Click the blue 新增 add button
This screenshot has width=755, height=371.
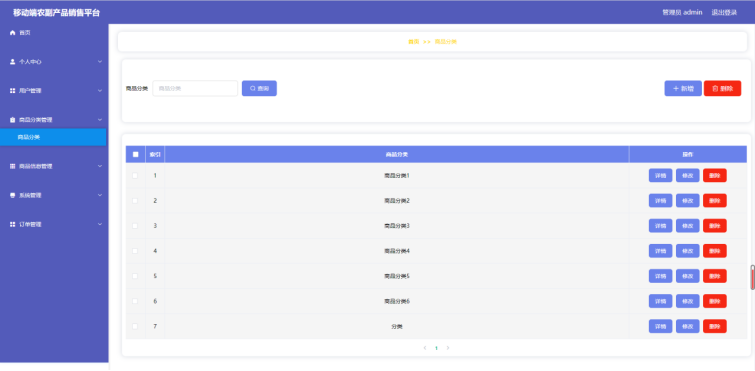683,89
